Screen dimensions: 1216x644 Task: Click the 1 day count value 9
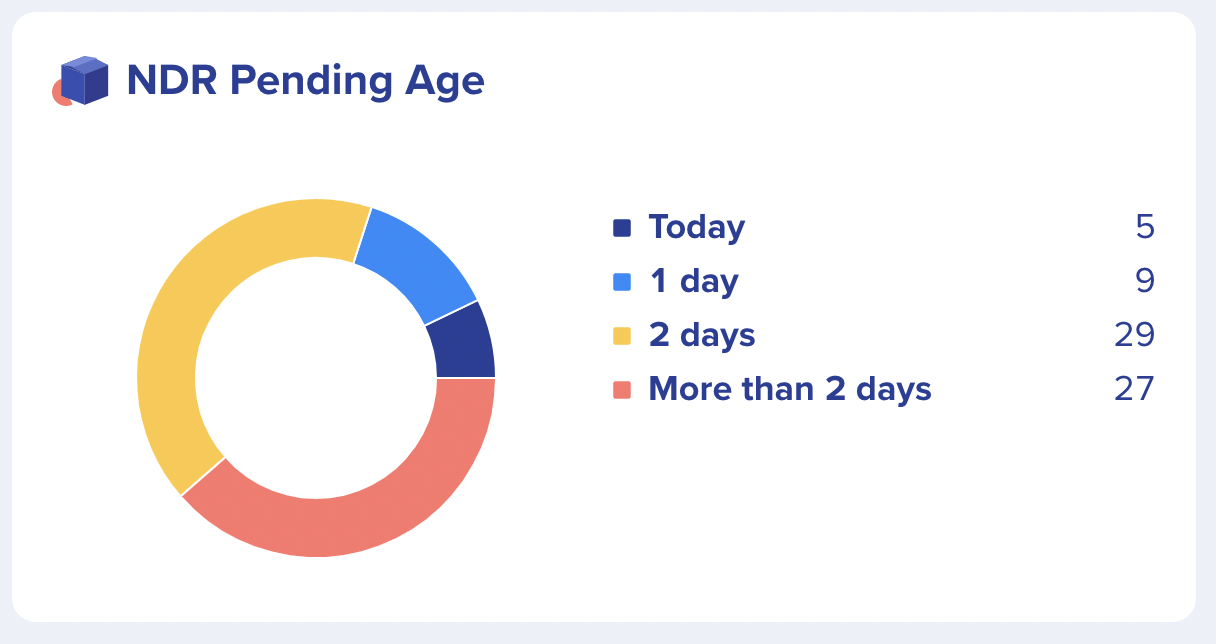pos(1144,282)
